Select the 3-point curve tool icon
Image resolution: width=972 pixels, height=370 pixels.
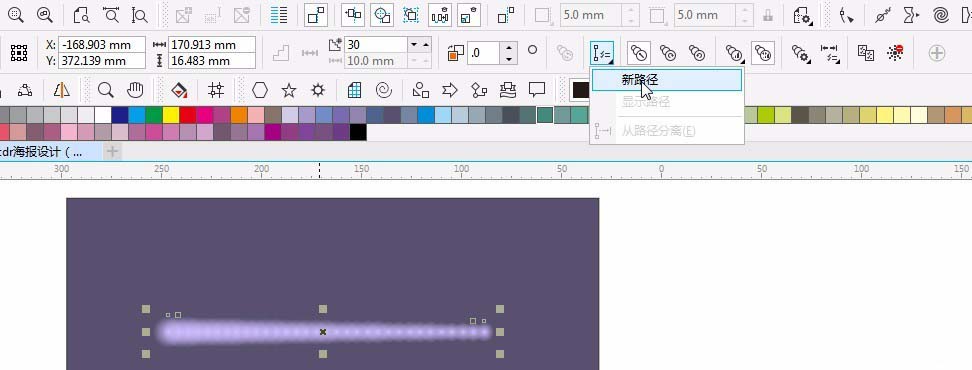tap(25, 91)
